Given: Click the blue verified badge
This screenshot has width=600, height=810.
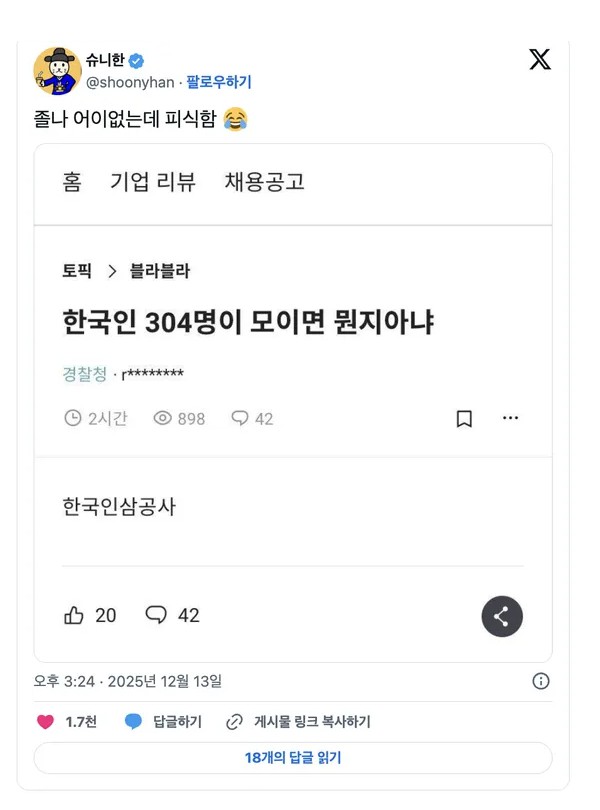Looking at the screenshot, I should click(x=137, y=61).
